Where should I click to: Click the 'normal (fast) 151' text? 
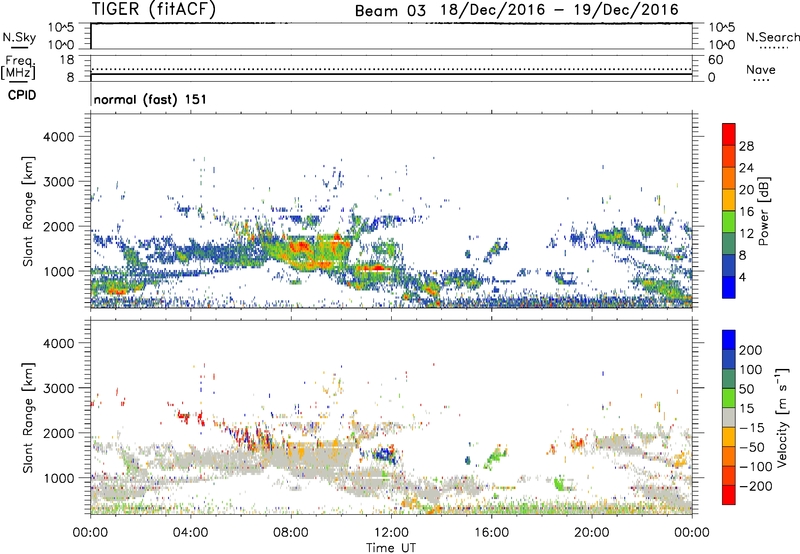pos(150,99)
